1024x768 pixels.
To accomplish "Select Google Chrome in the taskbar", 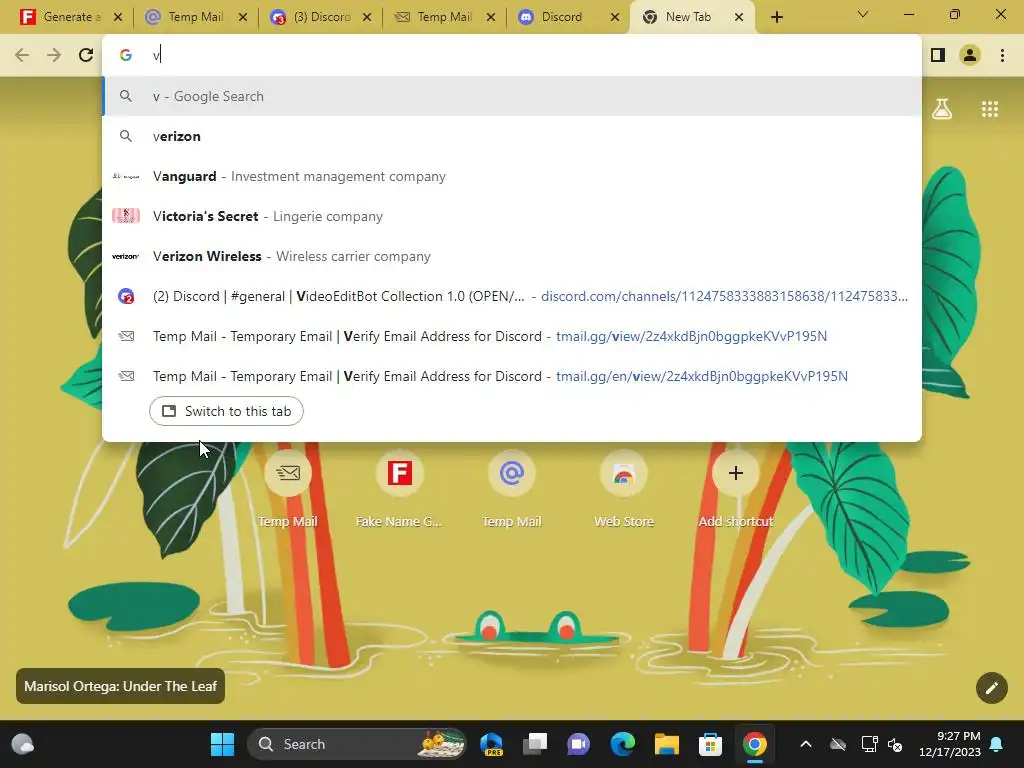I will tap(754, 744).
